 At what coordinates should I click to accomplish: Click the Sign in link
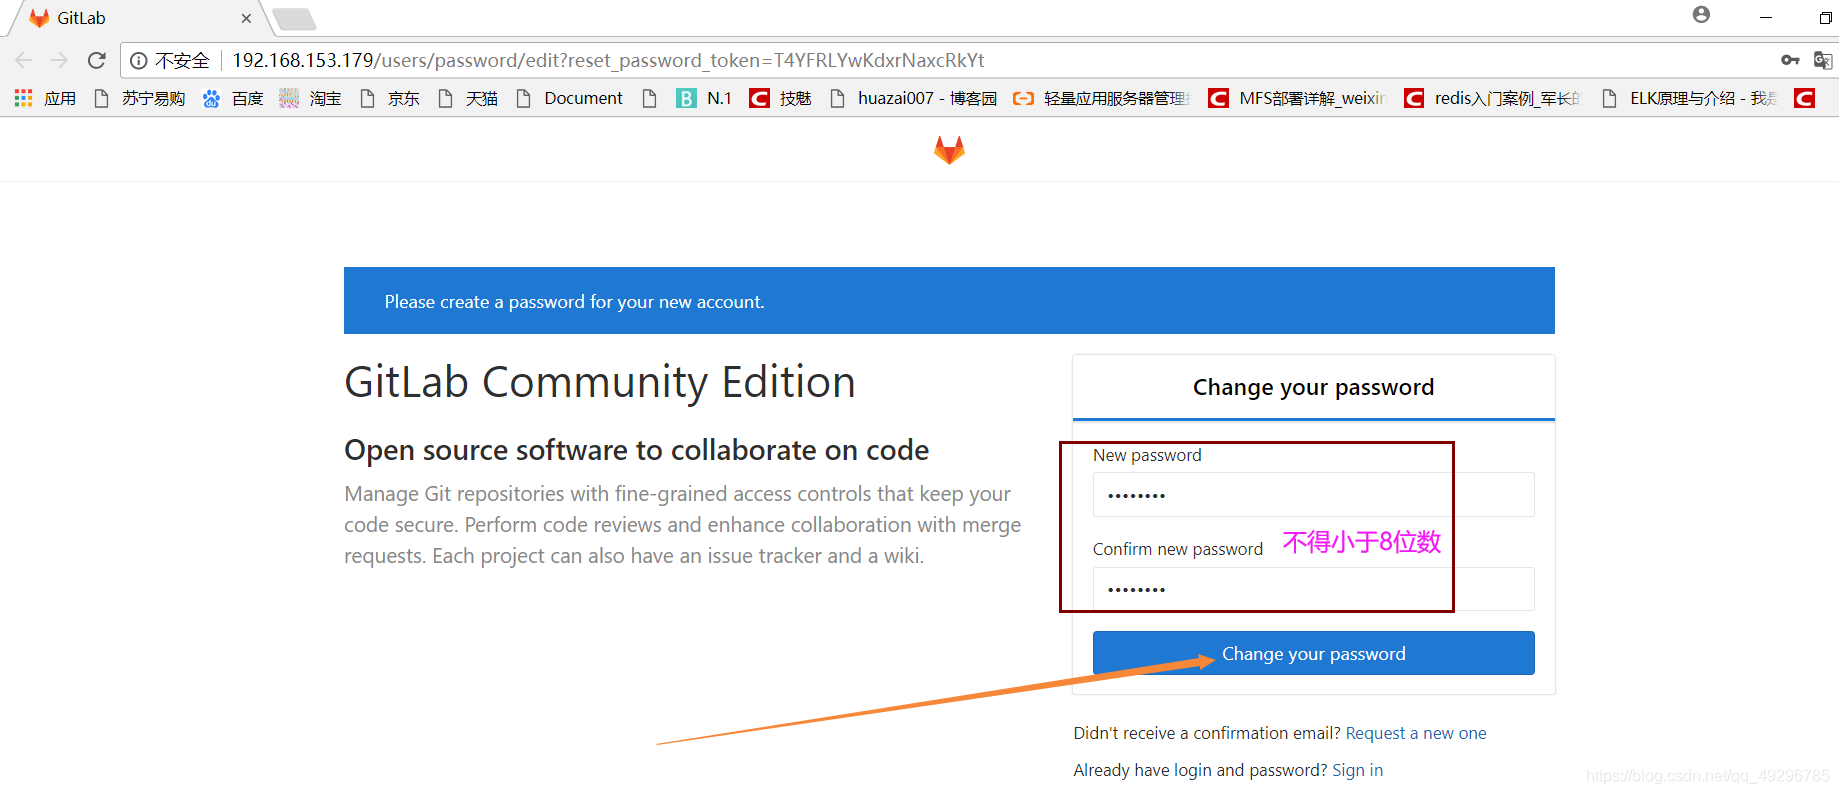(1357, 770)
